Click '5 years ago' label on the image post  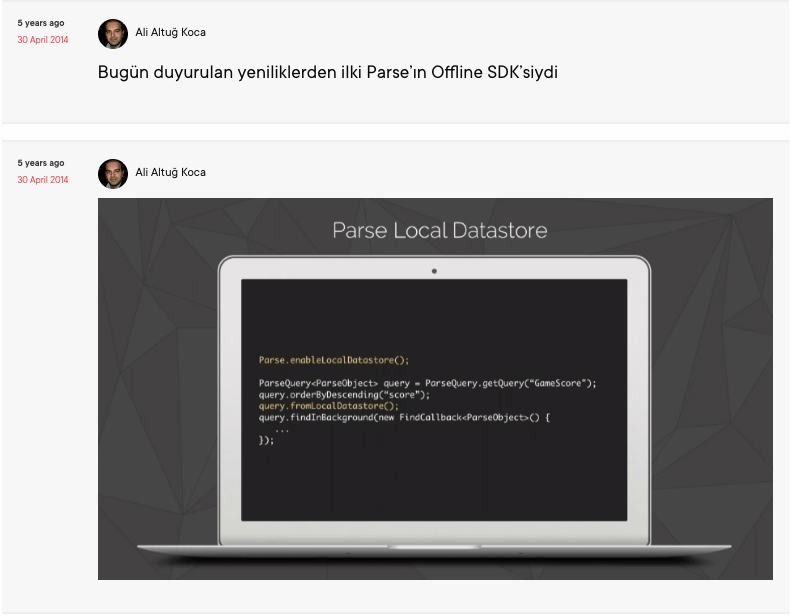pyautogui.click(x=41, y=162)
